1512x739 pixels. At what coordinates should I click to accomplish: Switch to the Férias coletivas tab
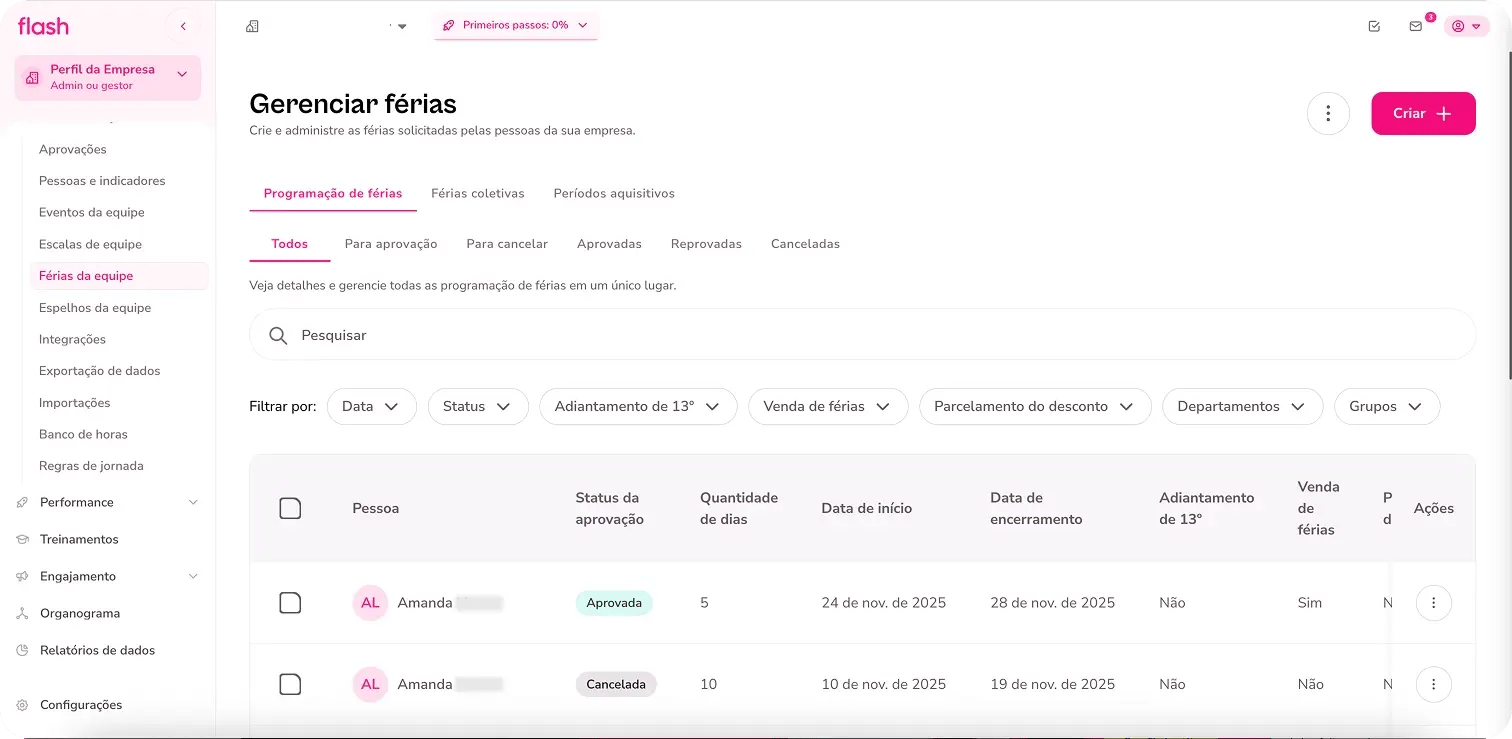coord(477,193)
